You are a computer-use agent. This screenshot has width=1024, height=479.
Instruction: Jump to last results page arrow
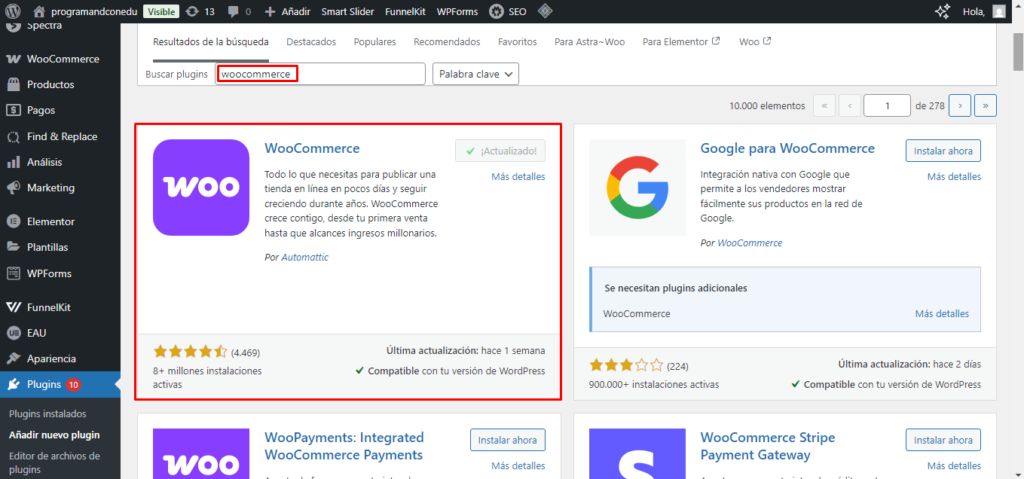[985, 105]
